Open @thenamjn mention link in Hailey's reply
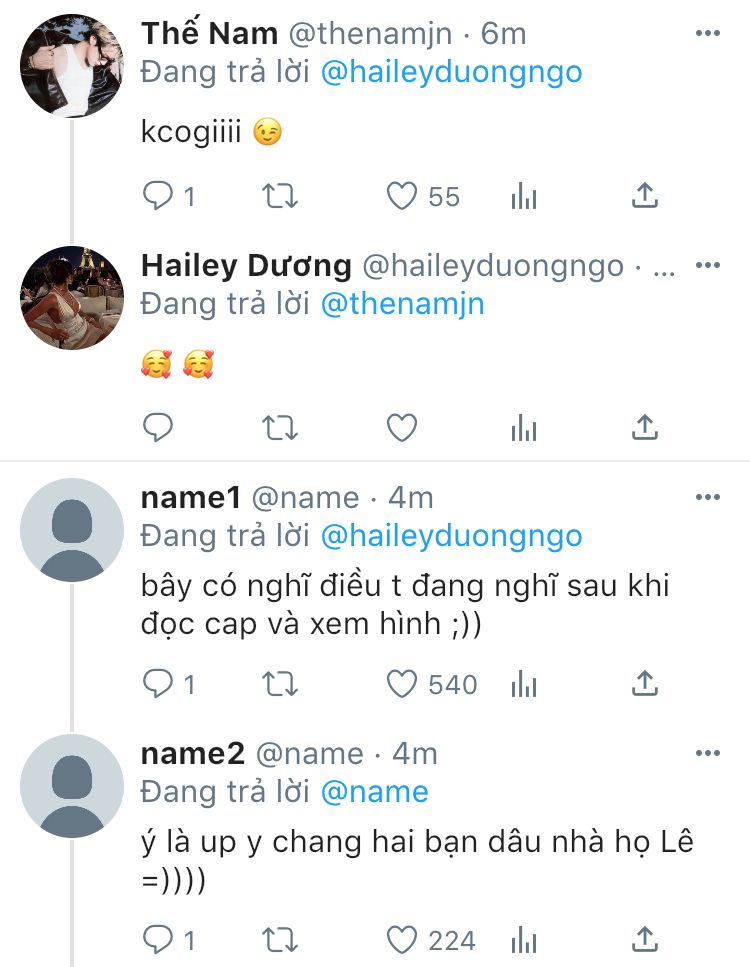 402,304
